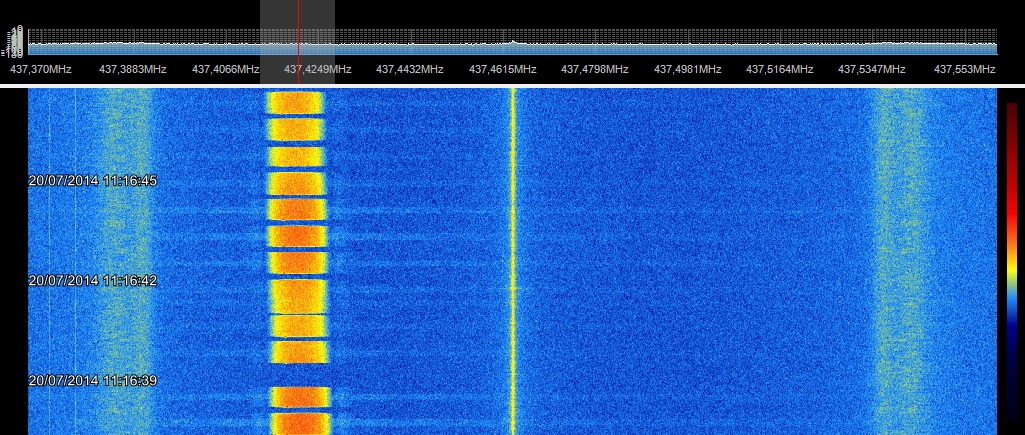Click the 437,4981MHz frequency label

pyautogui.click(x=688, y=70)
